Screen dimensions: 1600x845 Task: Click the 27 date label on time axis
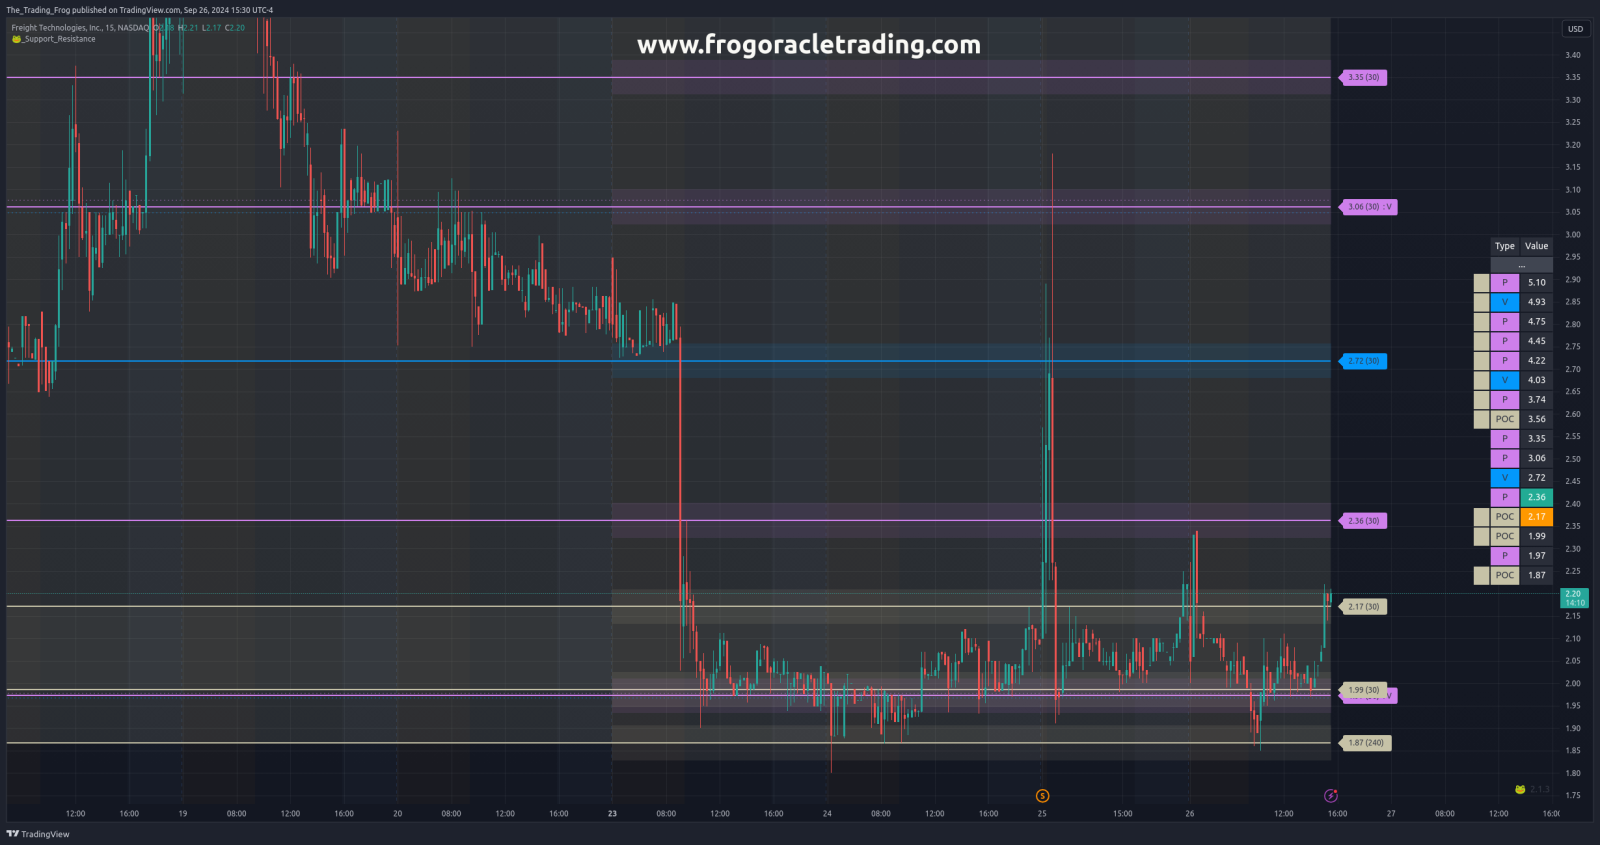point(1391,814)
